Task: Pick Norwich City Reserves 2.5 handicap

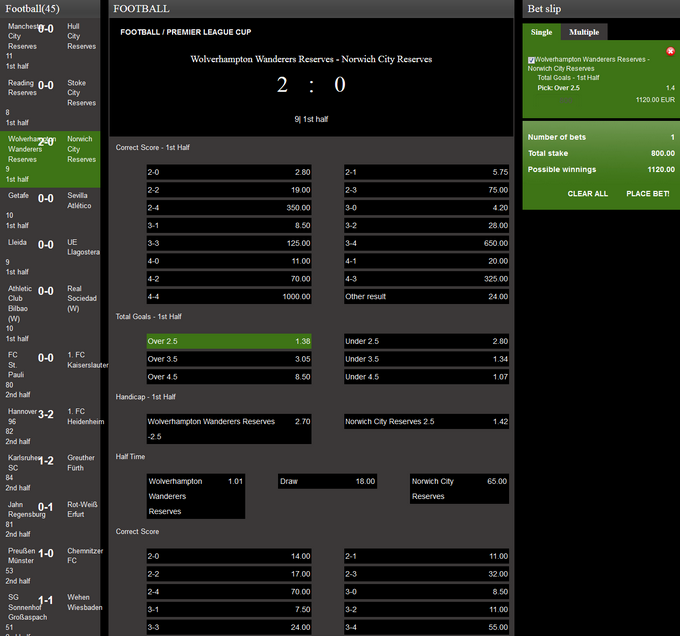Action: [426, 421]
